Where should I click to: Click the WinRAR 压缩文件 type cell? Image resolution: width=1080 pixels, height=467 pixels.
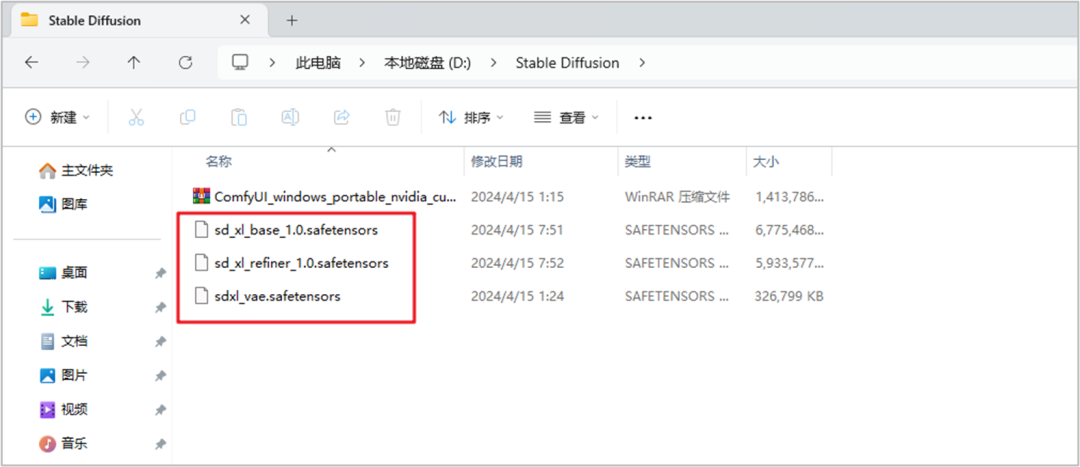point(677,197)
